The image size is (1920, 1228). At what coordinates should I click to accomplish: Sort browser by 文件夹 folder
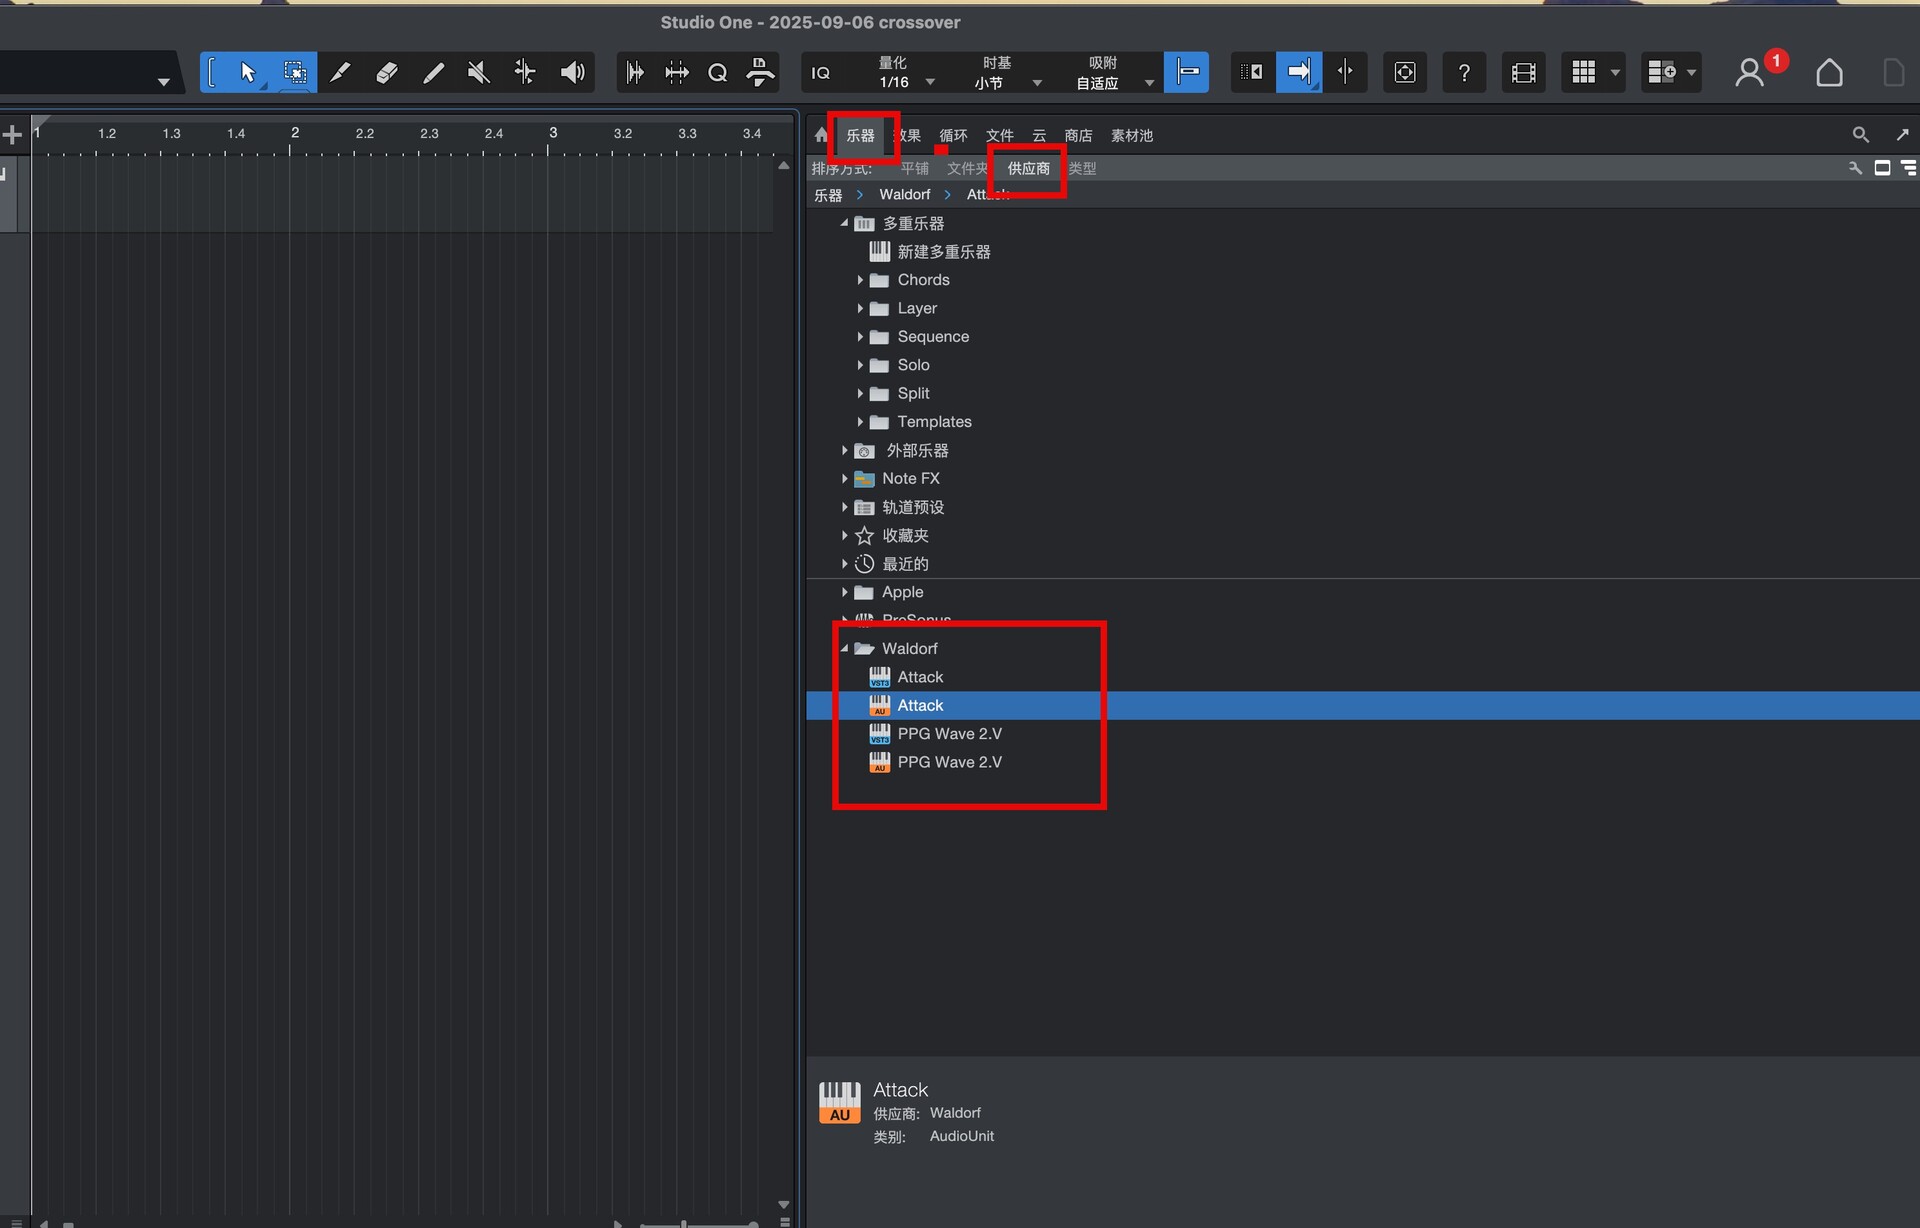point(967,168)
